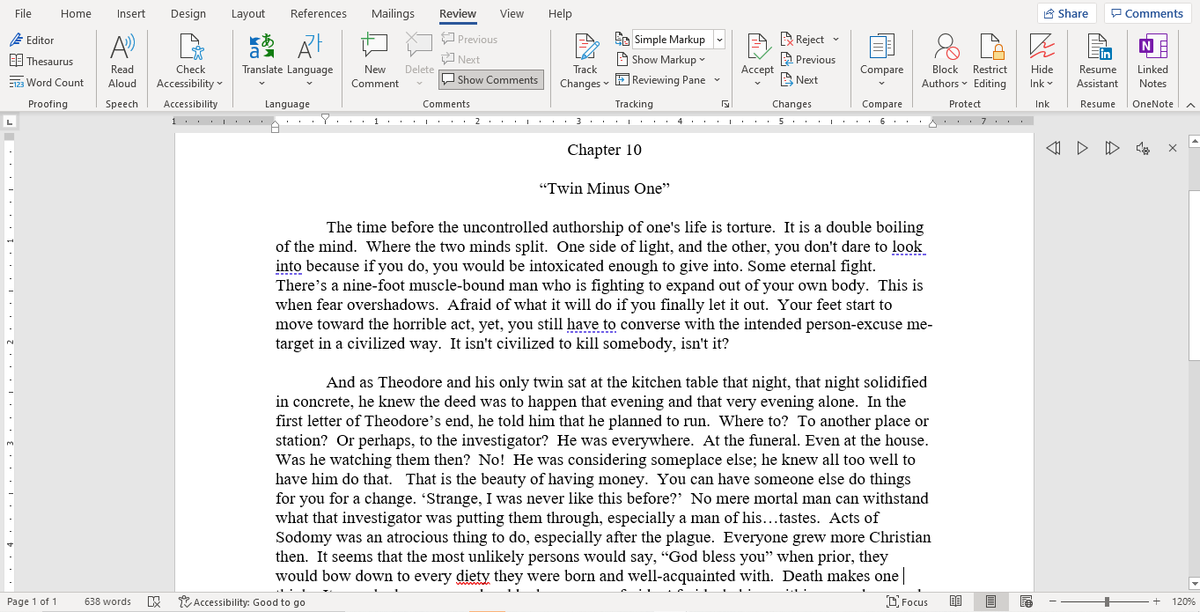Start Read Aloud speech
This screenshot has height=612, width=1200.
tap(122, 60)
